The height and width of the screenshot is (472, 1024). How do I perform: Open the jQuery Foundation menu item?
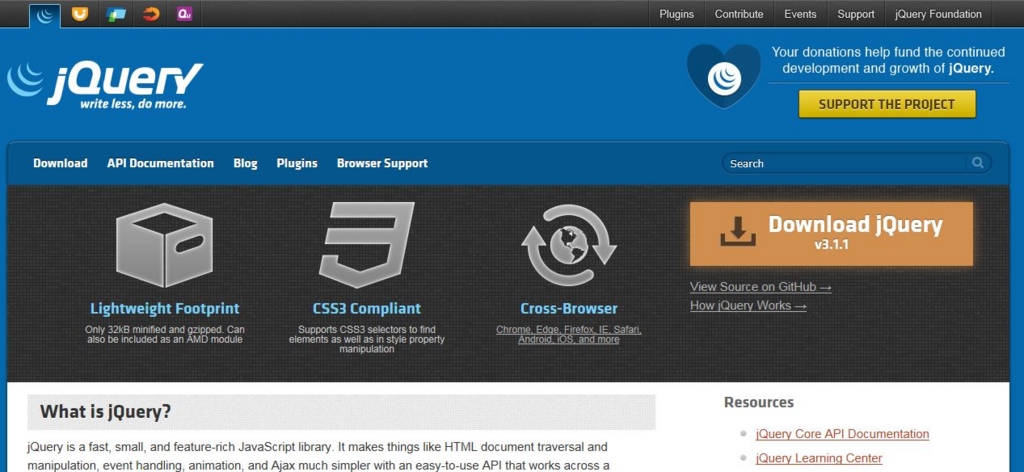coord(938,14)
